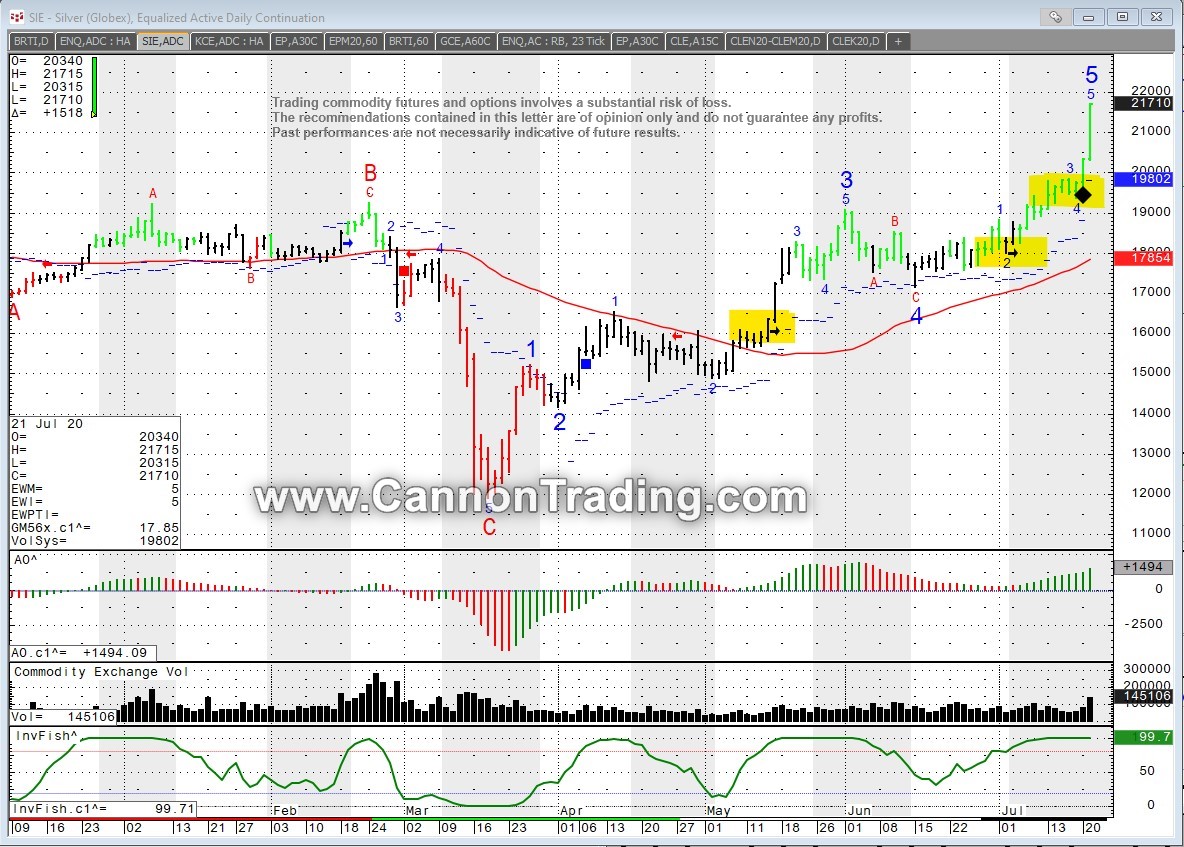Viewport: 1184px width, 847px height.
Task: Open the KCE,ADC : HA tab
Action: (229, 41)
